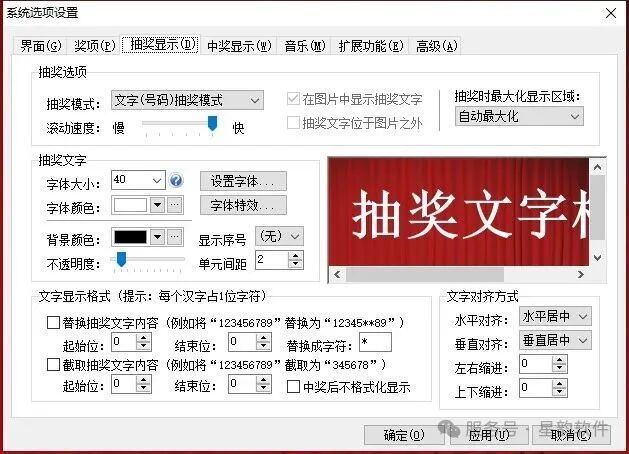Increase 左右缩进 value with up arrow

click(559, 360)
